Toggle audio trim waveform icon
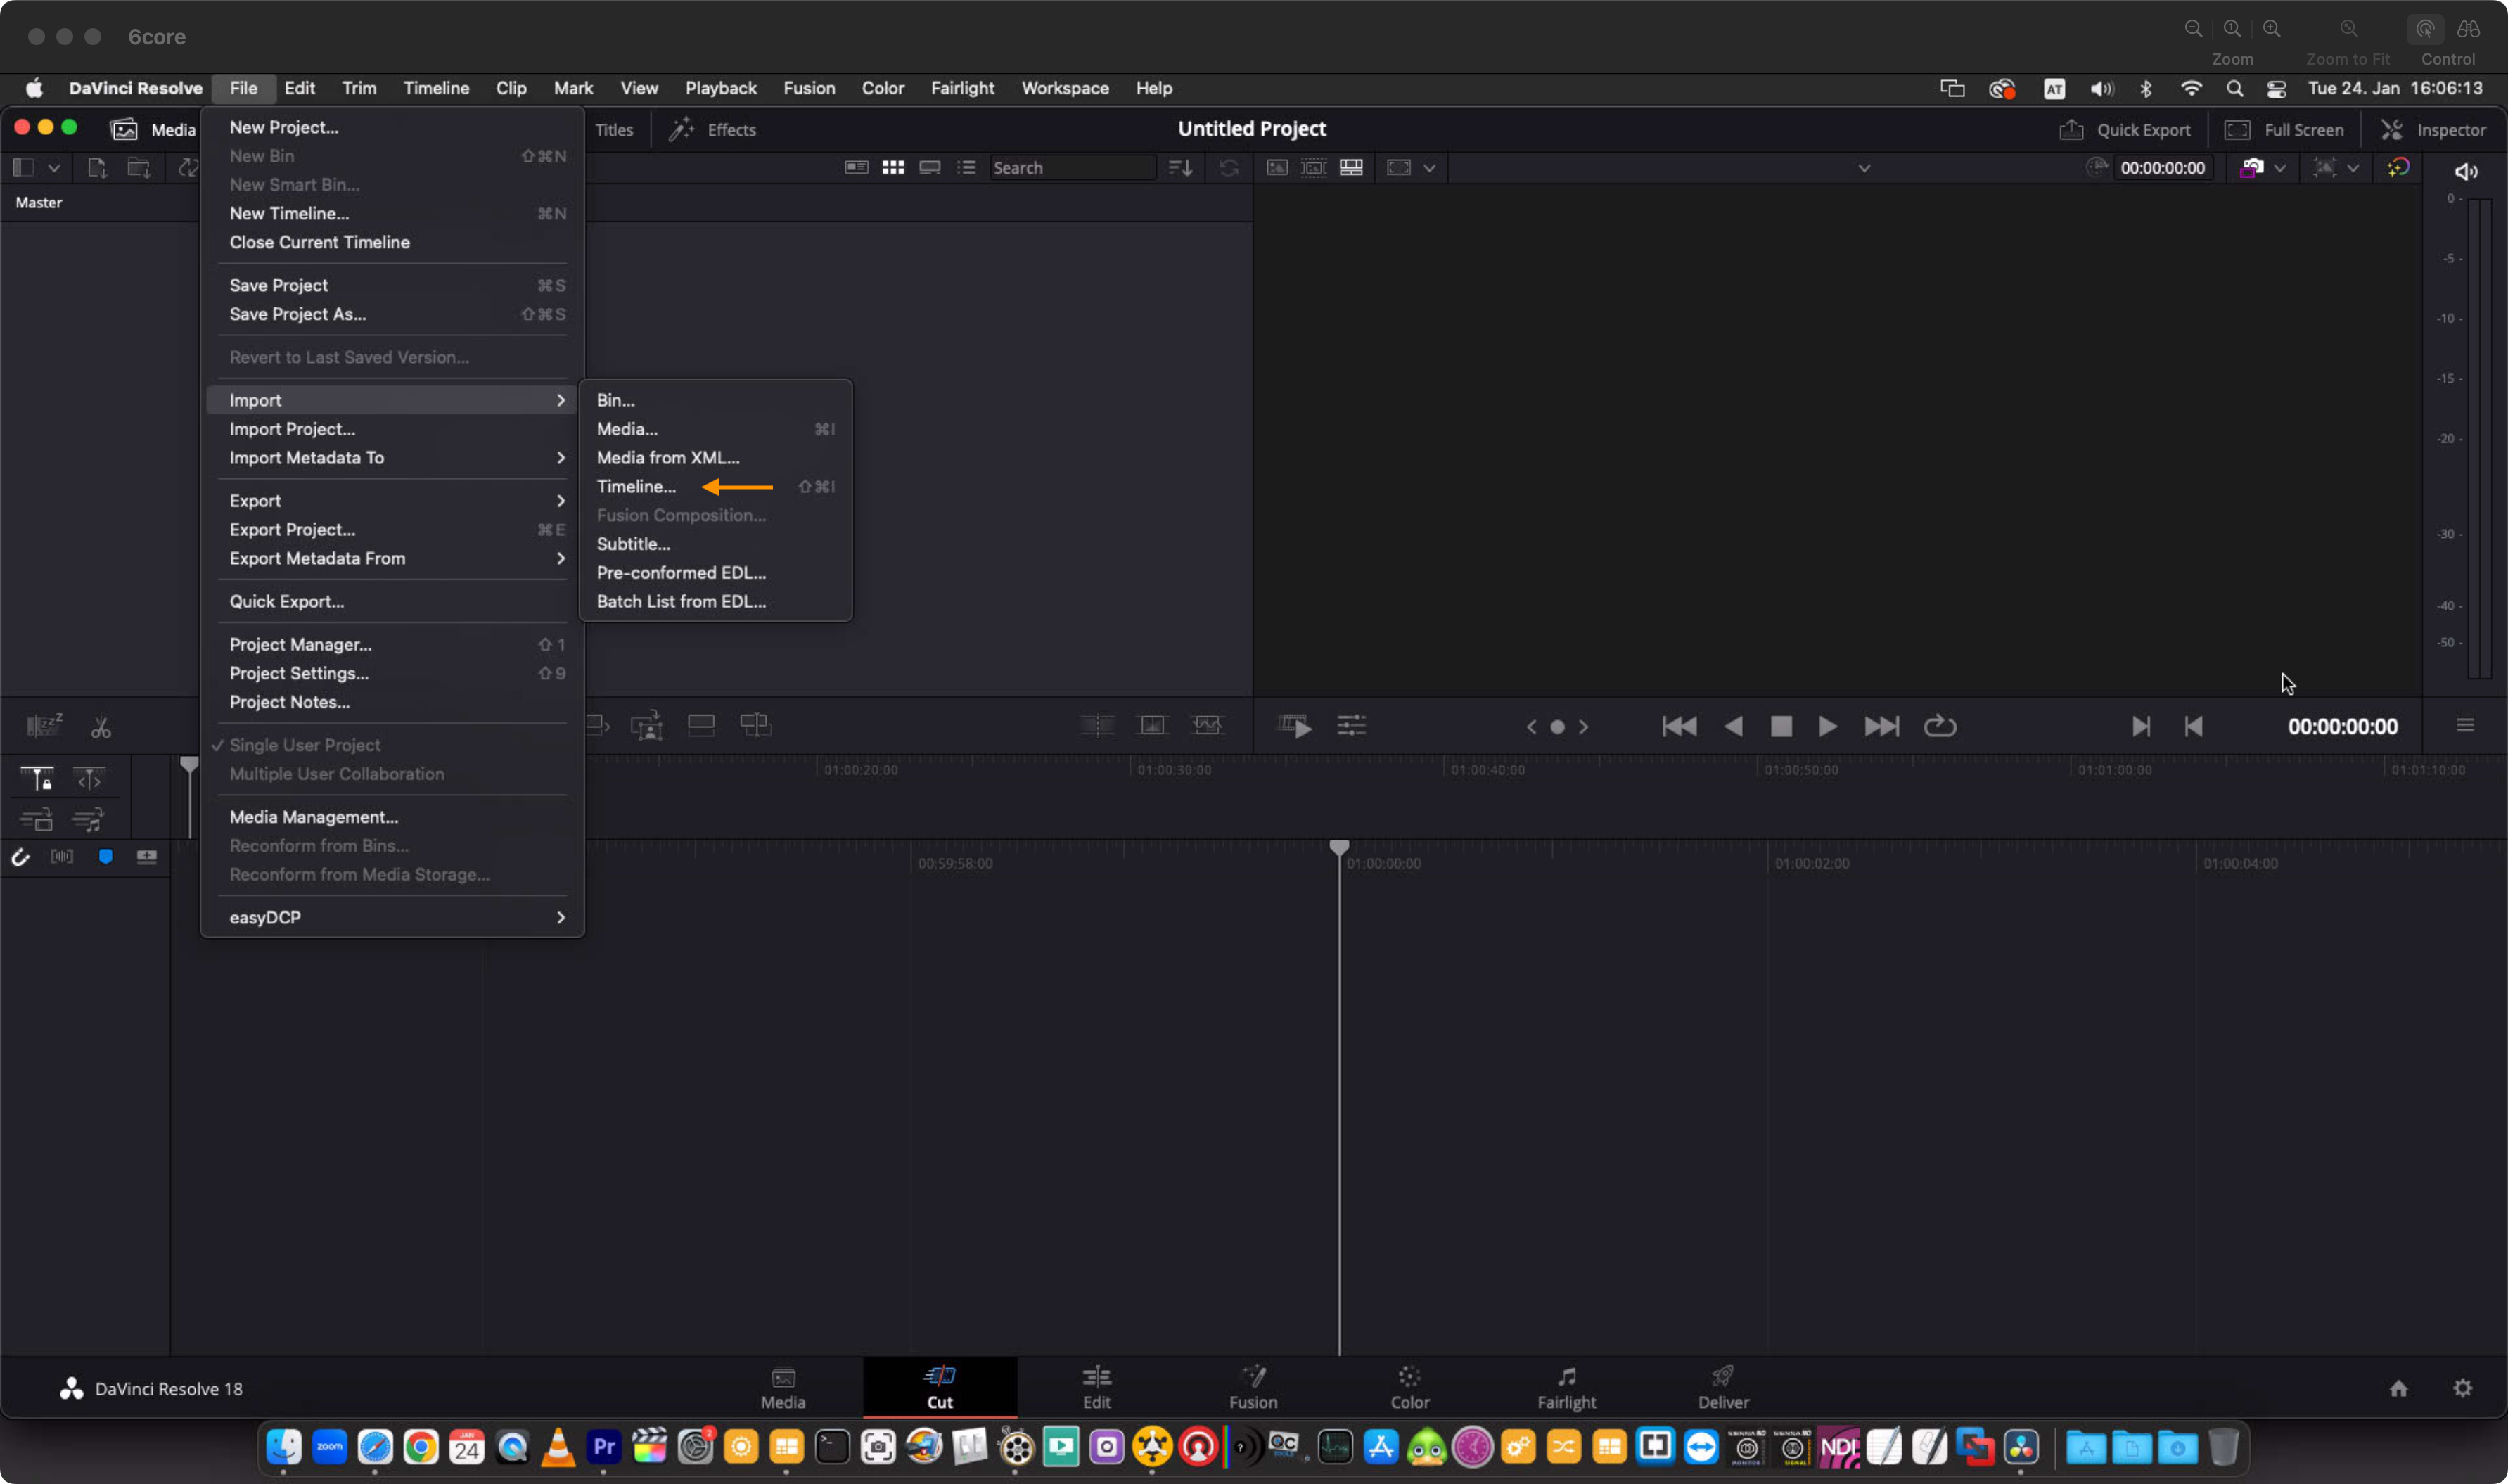This screenshot has height=1484, width=2508. tap(62, 857)
